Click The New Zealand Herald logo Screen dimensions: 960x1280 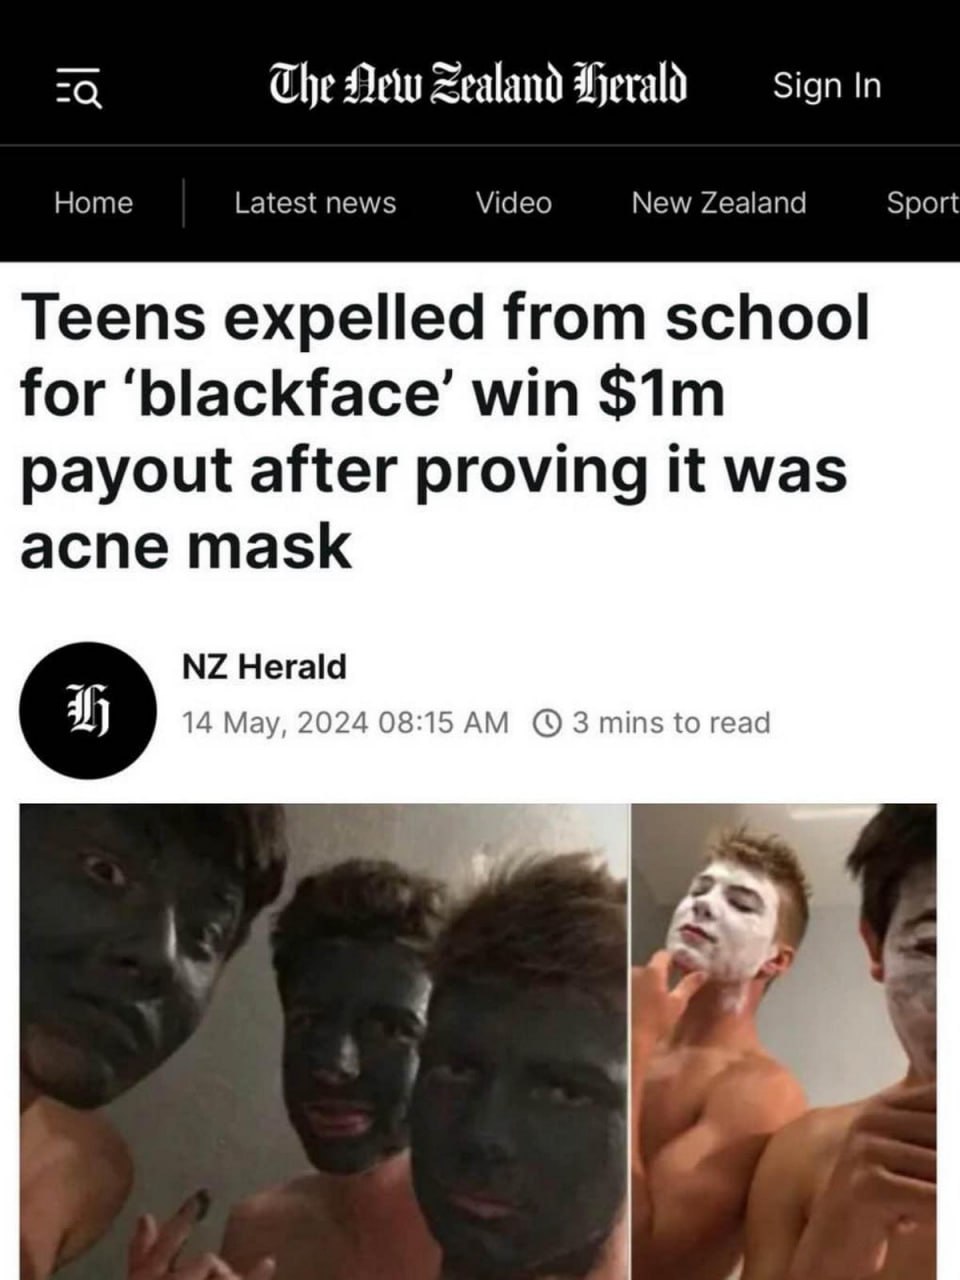tap(478, 84)
